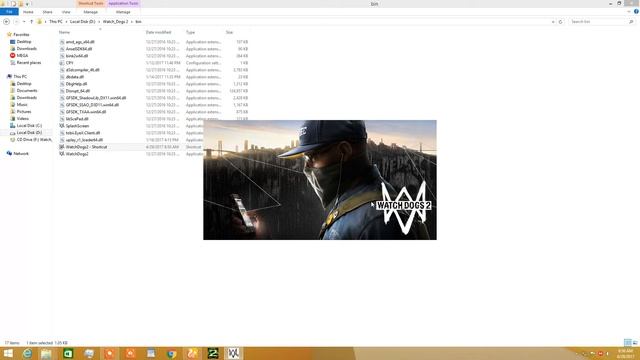This screenshot has height=360, width=640.
Task: Click the bin segment in address bar
Action: [138, 22]
